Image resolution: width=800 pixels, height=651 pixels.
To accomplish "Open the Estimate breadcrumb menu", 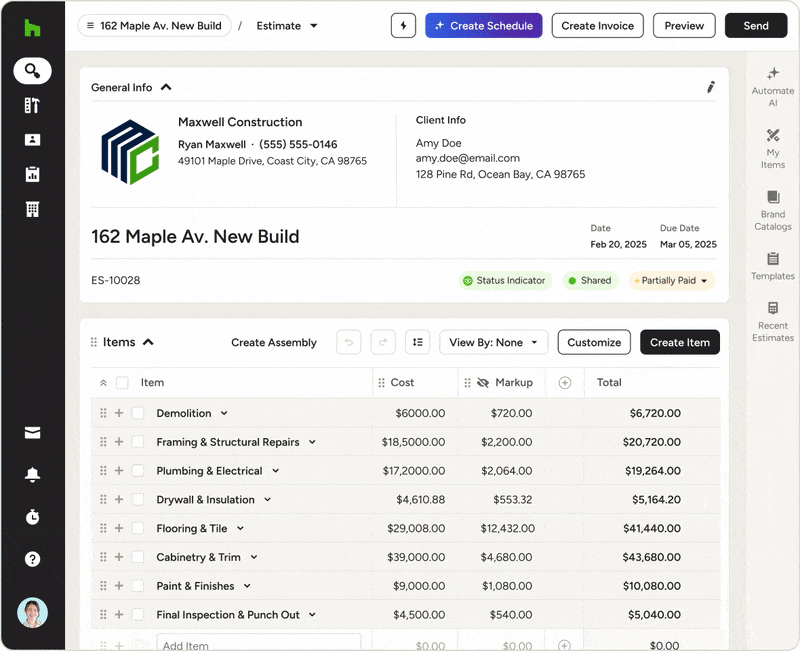I will coord(287,26).
